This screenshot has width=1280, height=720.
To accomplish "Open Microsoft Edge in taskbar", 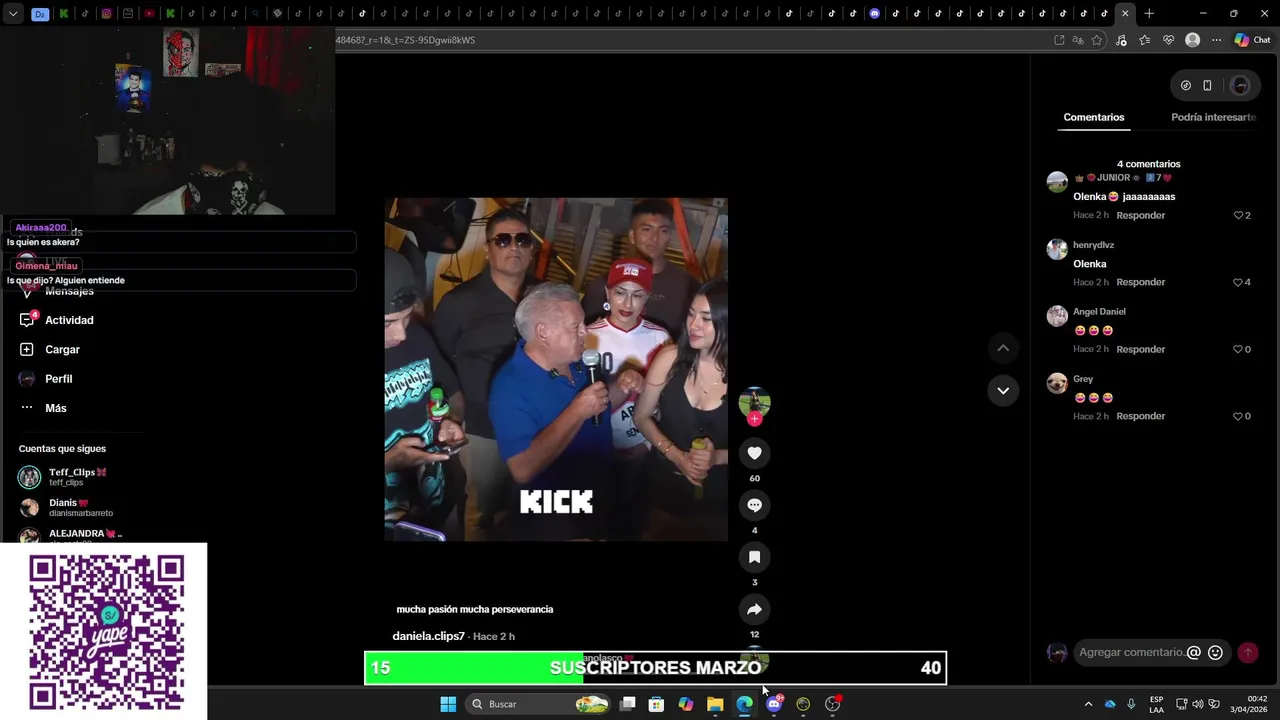I will point(744,704).
